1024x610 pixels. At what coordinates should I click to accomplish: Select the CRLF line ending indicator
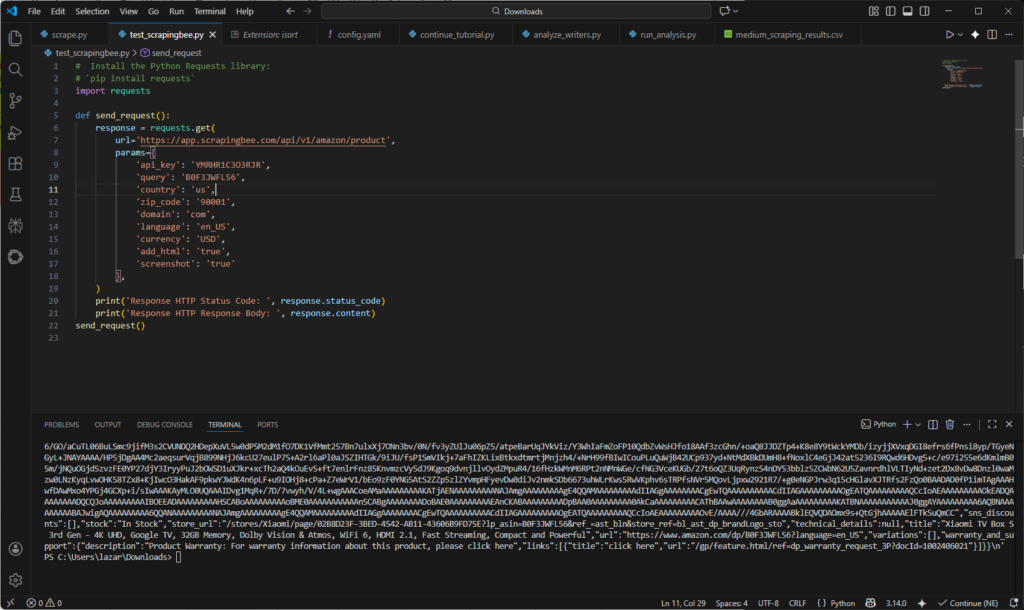(795, 602)
